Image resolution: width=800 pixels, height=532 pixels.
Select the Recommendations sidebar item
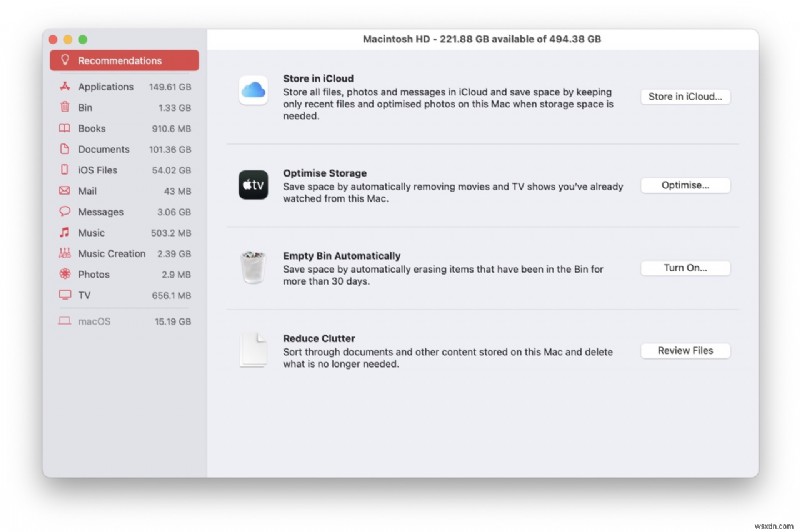click(x=124, y=60)
